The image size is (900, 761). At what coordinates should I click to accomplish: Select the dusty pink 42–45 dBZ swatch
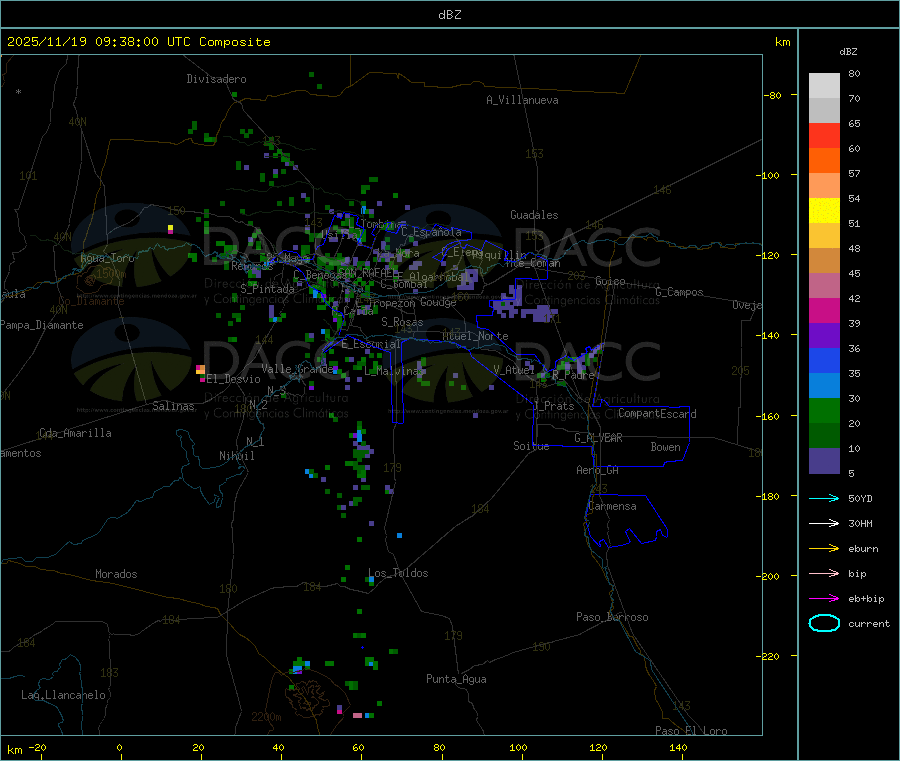click(824, 285)
